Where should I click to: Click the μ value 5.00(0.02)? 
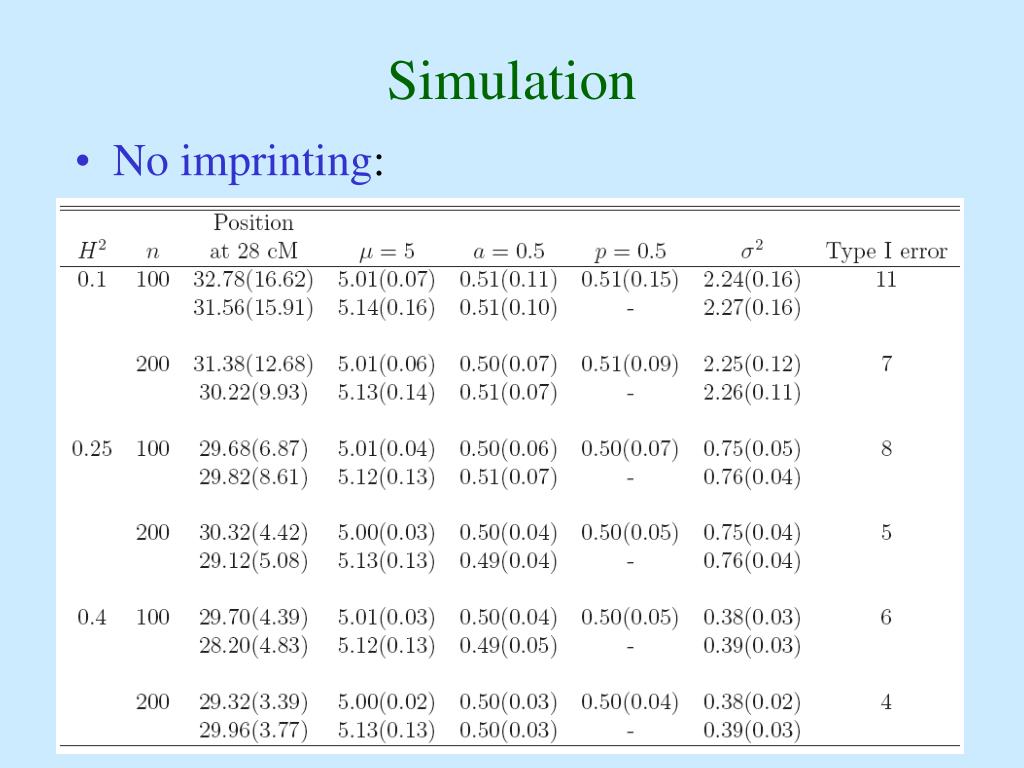(387, 702)
